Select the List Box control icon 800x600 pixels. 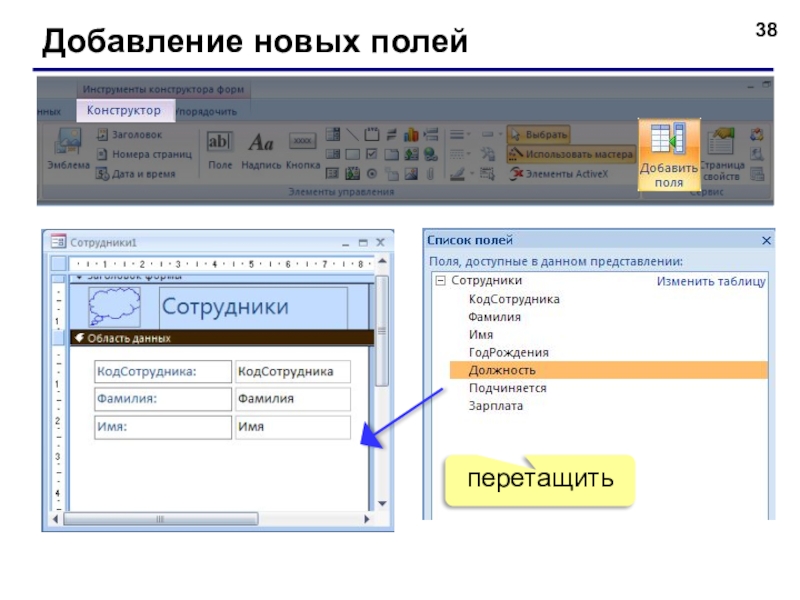333,154
